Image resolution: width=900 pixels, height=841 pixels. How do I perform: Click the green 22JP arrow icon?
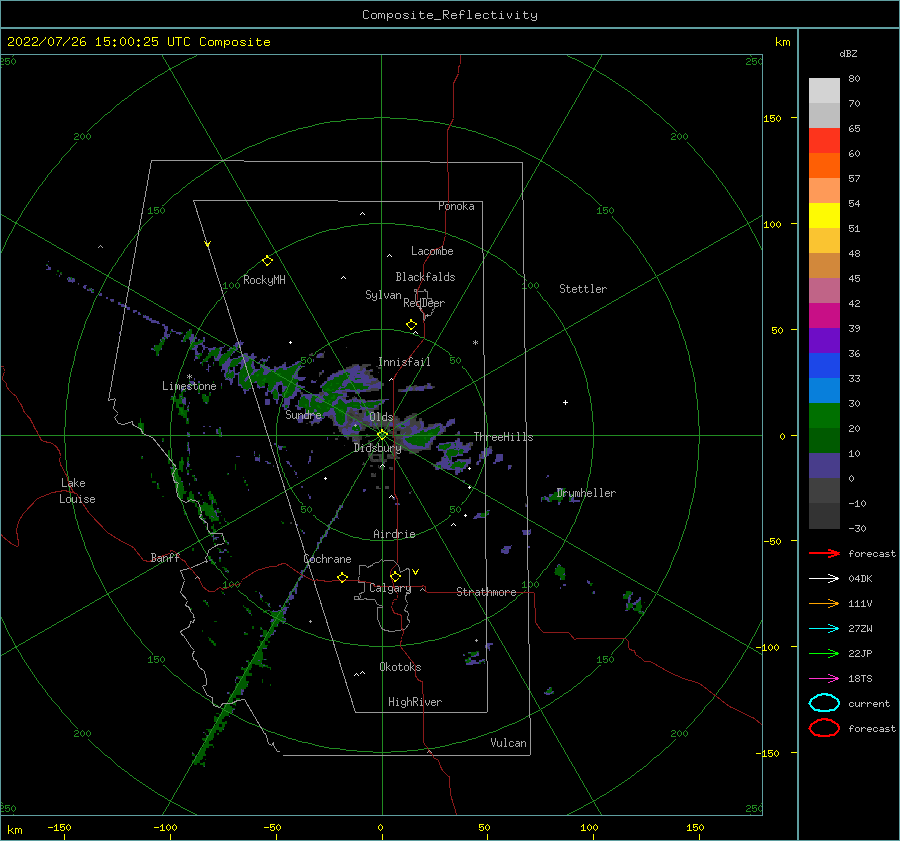824,653
